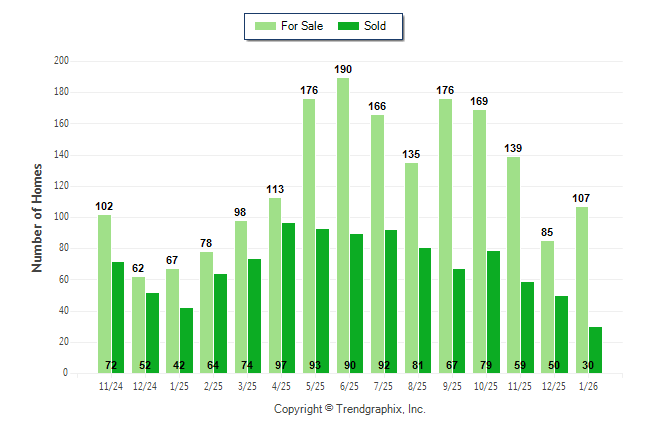Click the 7/25 x-axis month label
The image size is (646, 434).
point(383,387)
